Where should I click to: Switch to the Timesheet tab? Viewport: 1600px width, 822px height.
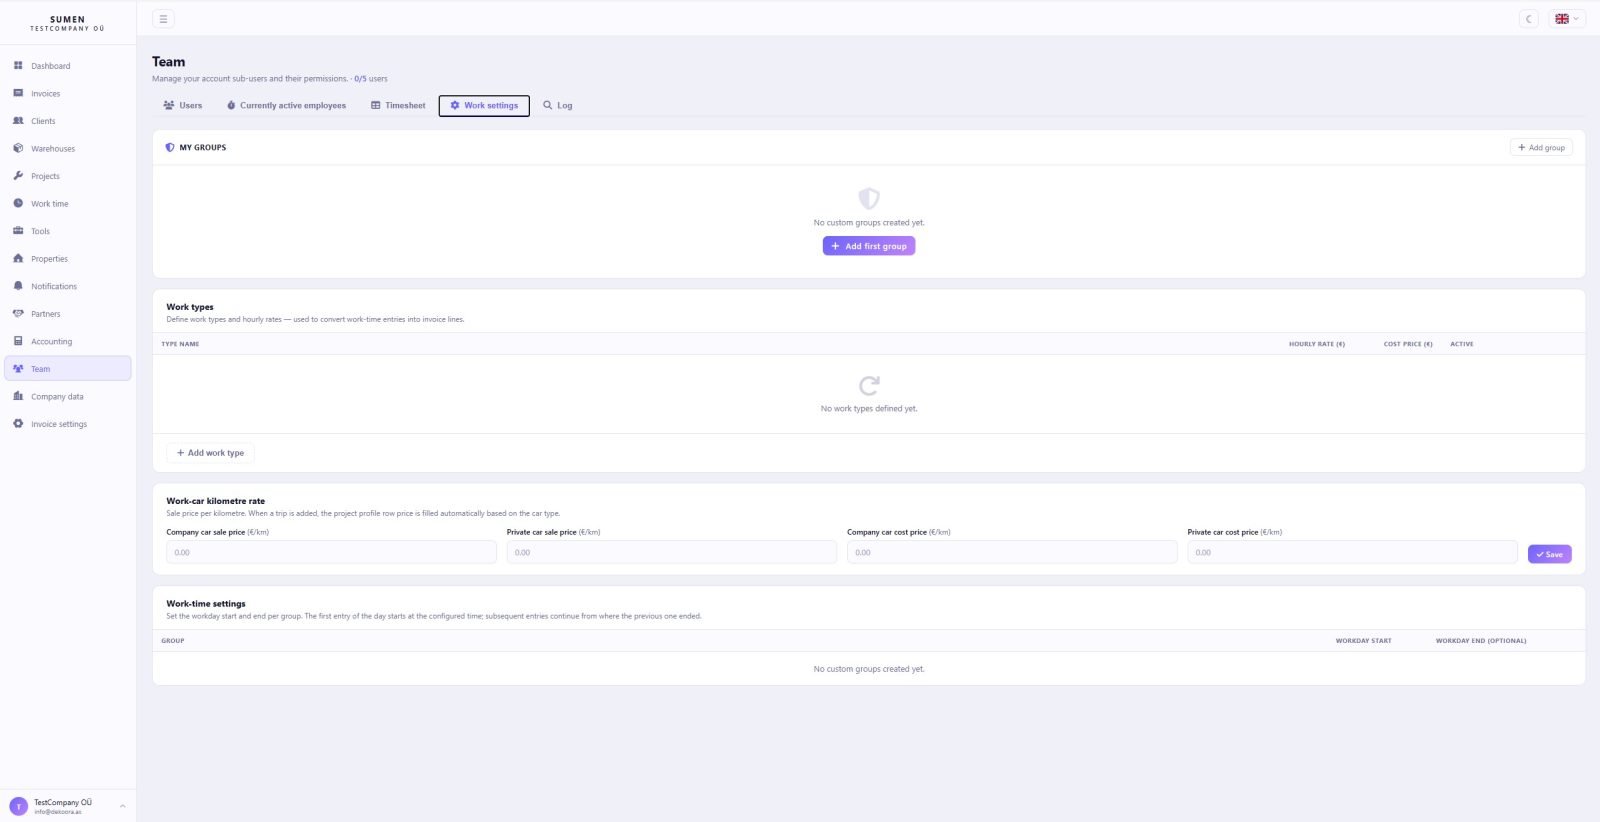point(398,105)
